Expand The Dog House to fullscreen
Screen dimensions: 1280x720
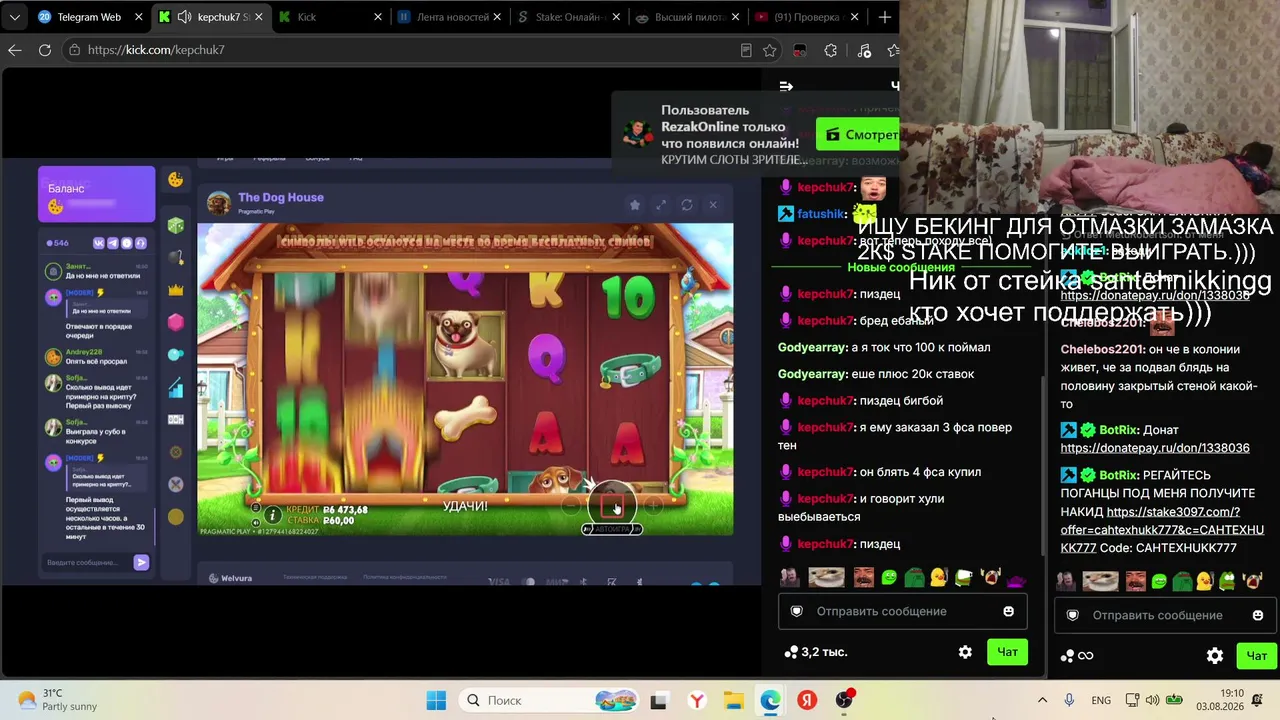pyautogui.click(x=661, y=204)
